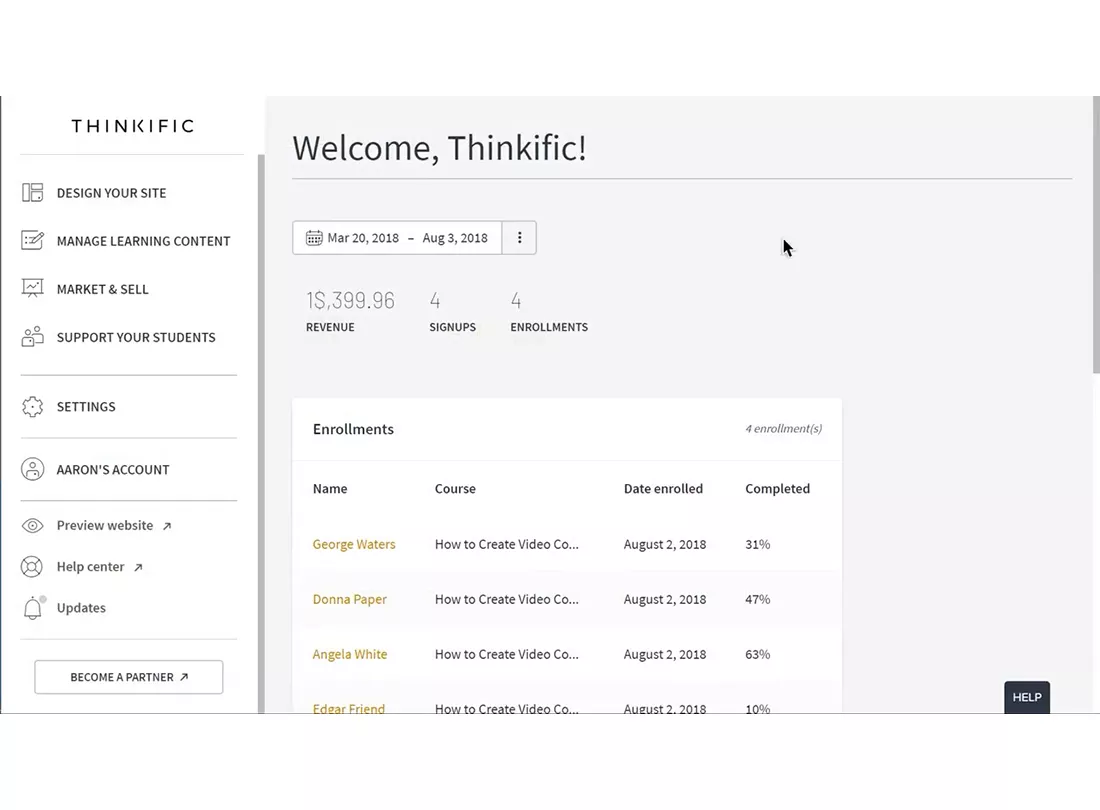Open George Waters student profile
This screenshot has height=810, width=1100.
[x=354, y=544]
